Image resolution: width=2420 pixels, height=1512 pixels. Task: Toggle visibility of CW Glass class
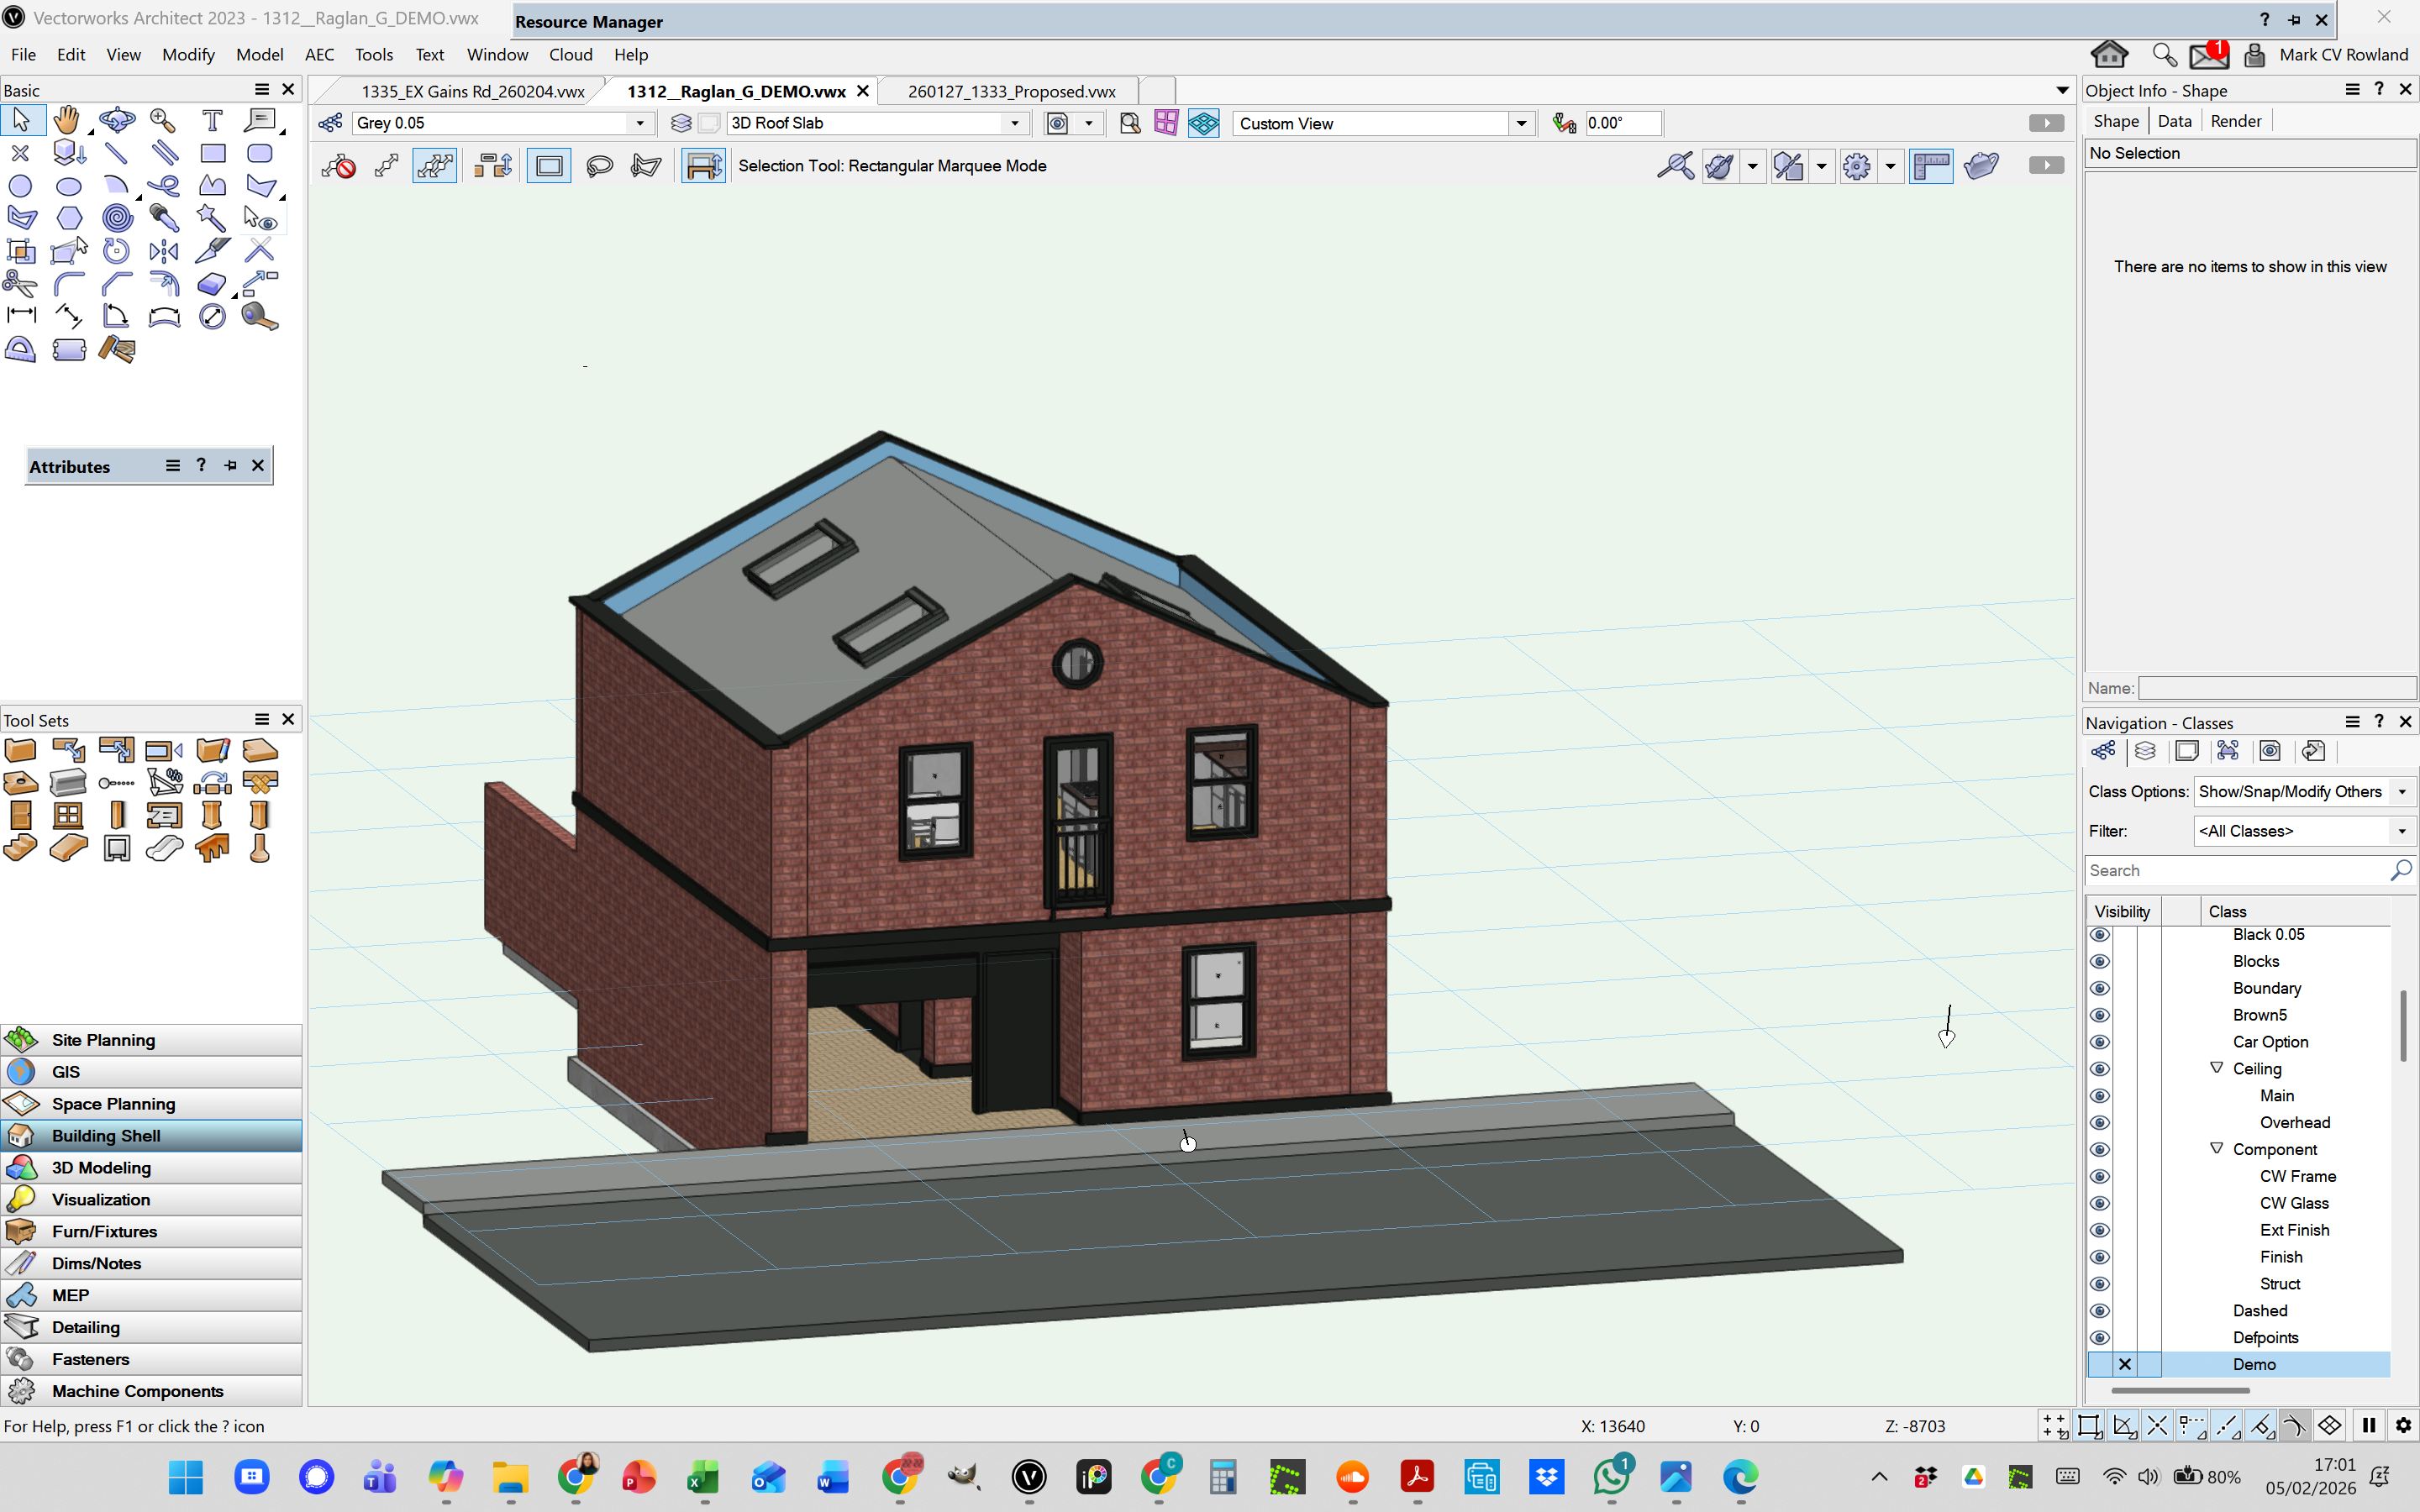(x=2099, y=1203)
